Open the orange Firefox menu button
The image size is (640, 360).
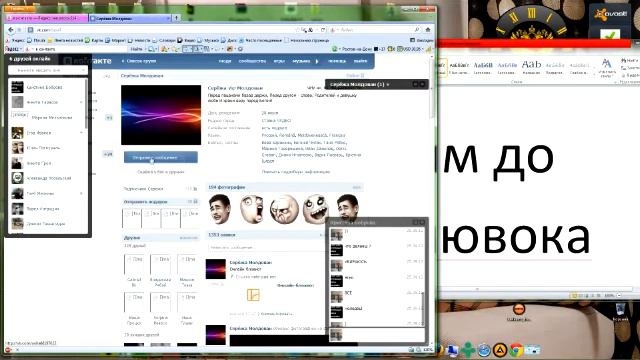tap(20, 9)
